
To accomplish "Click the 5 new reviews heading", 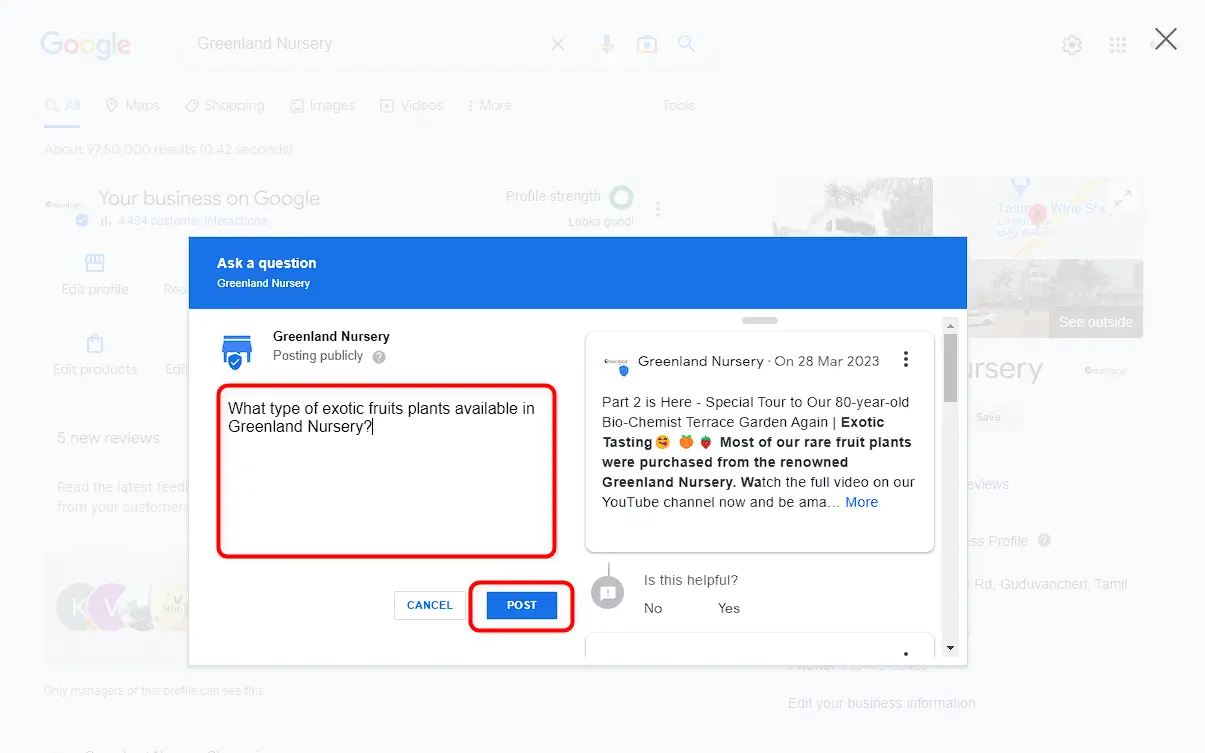I will pos(108,438).
